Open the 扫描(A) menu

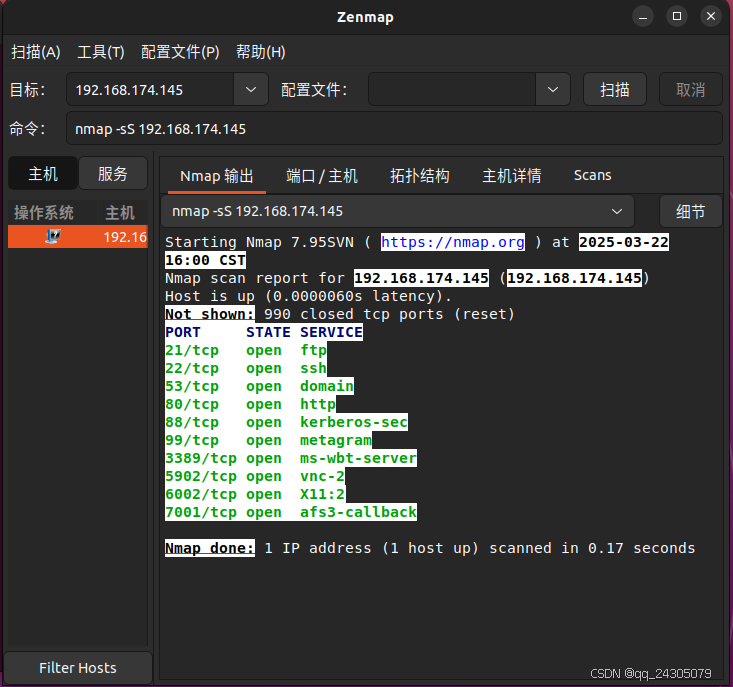click(36, 52)
